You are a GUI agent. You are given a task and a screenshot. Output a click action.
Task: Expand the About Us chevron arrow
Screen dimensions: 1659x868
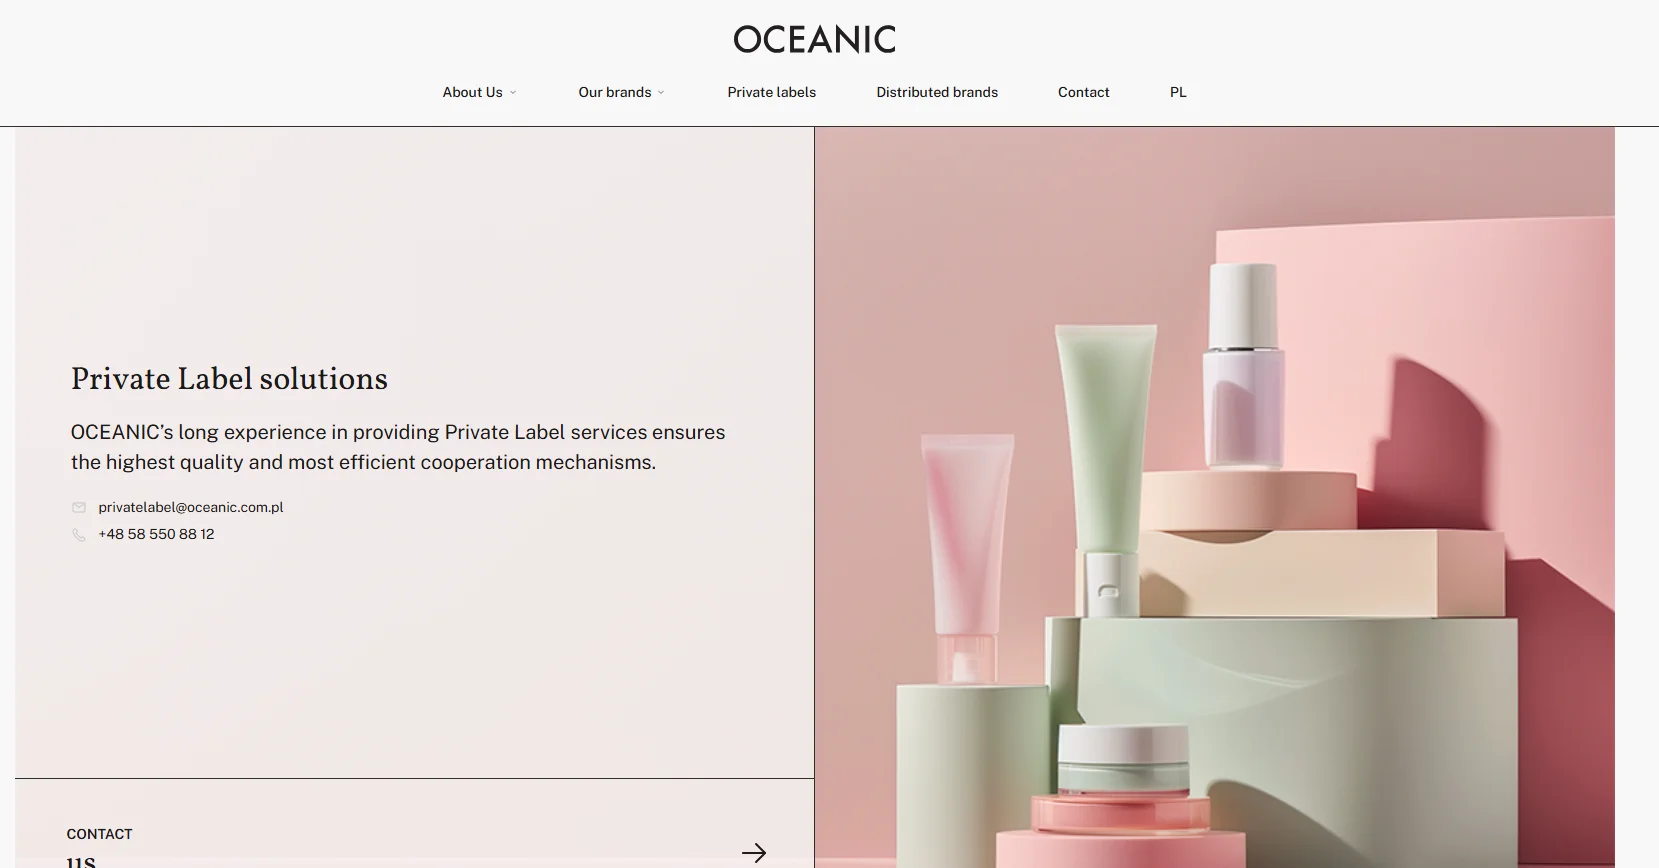(x=513, y=93)
